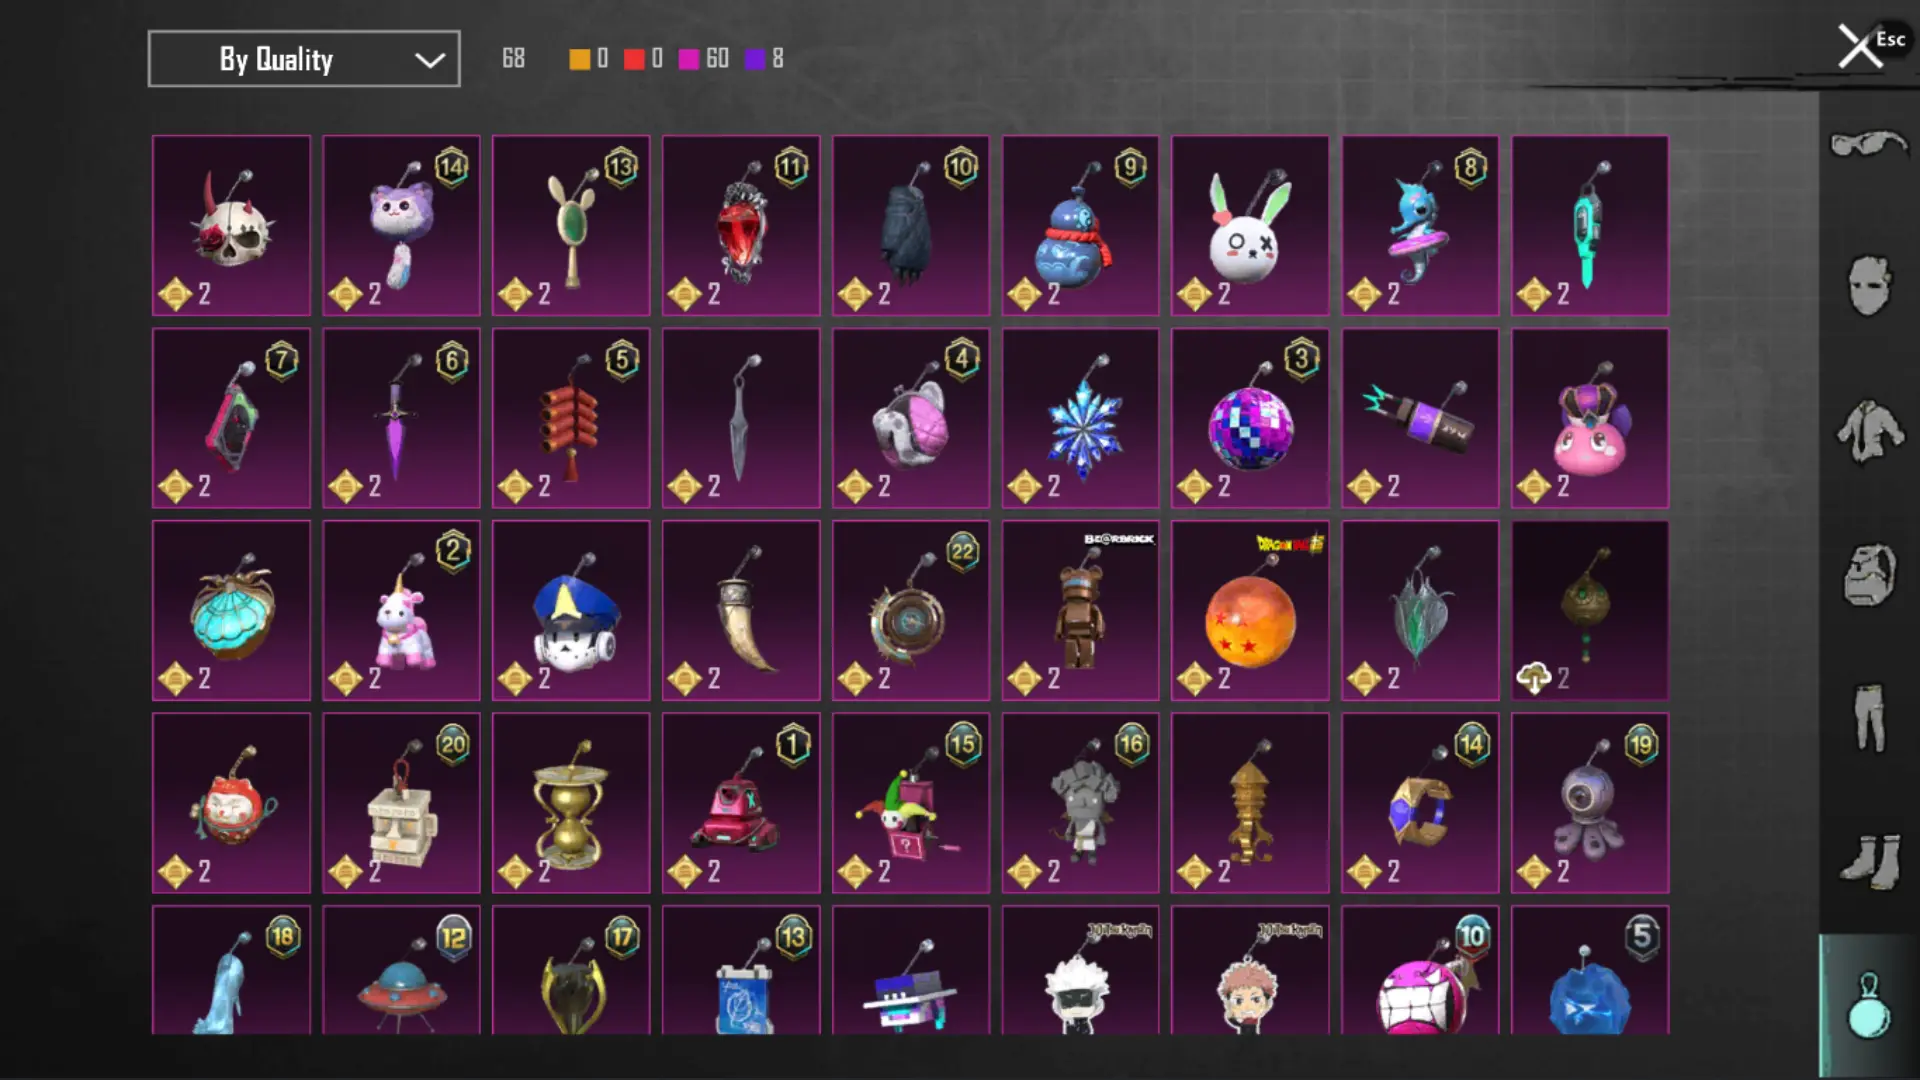Filter by the red quality swatch

point(634,59)
